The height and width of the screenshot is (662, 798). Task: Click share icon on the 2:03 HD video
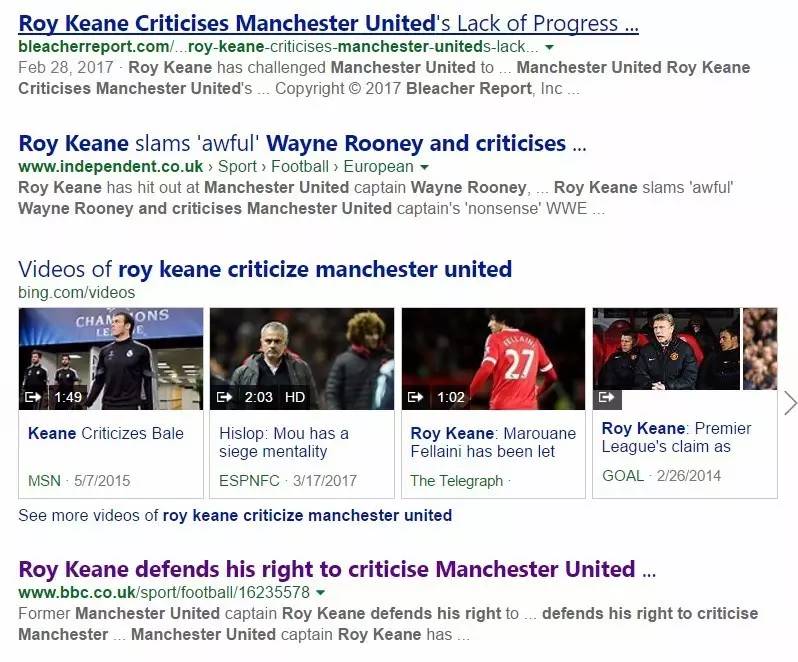tap(224, 397)
